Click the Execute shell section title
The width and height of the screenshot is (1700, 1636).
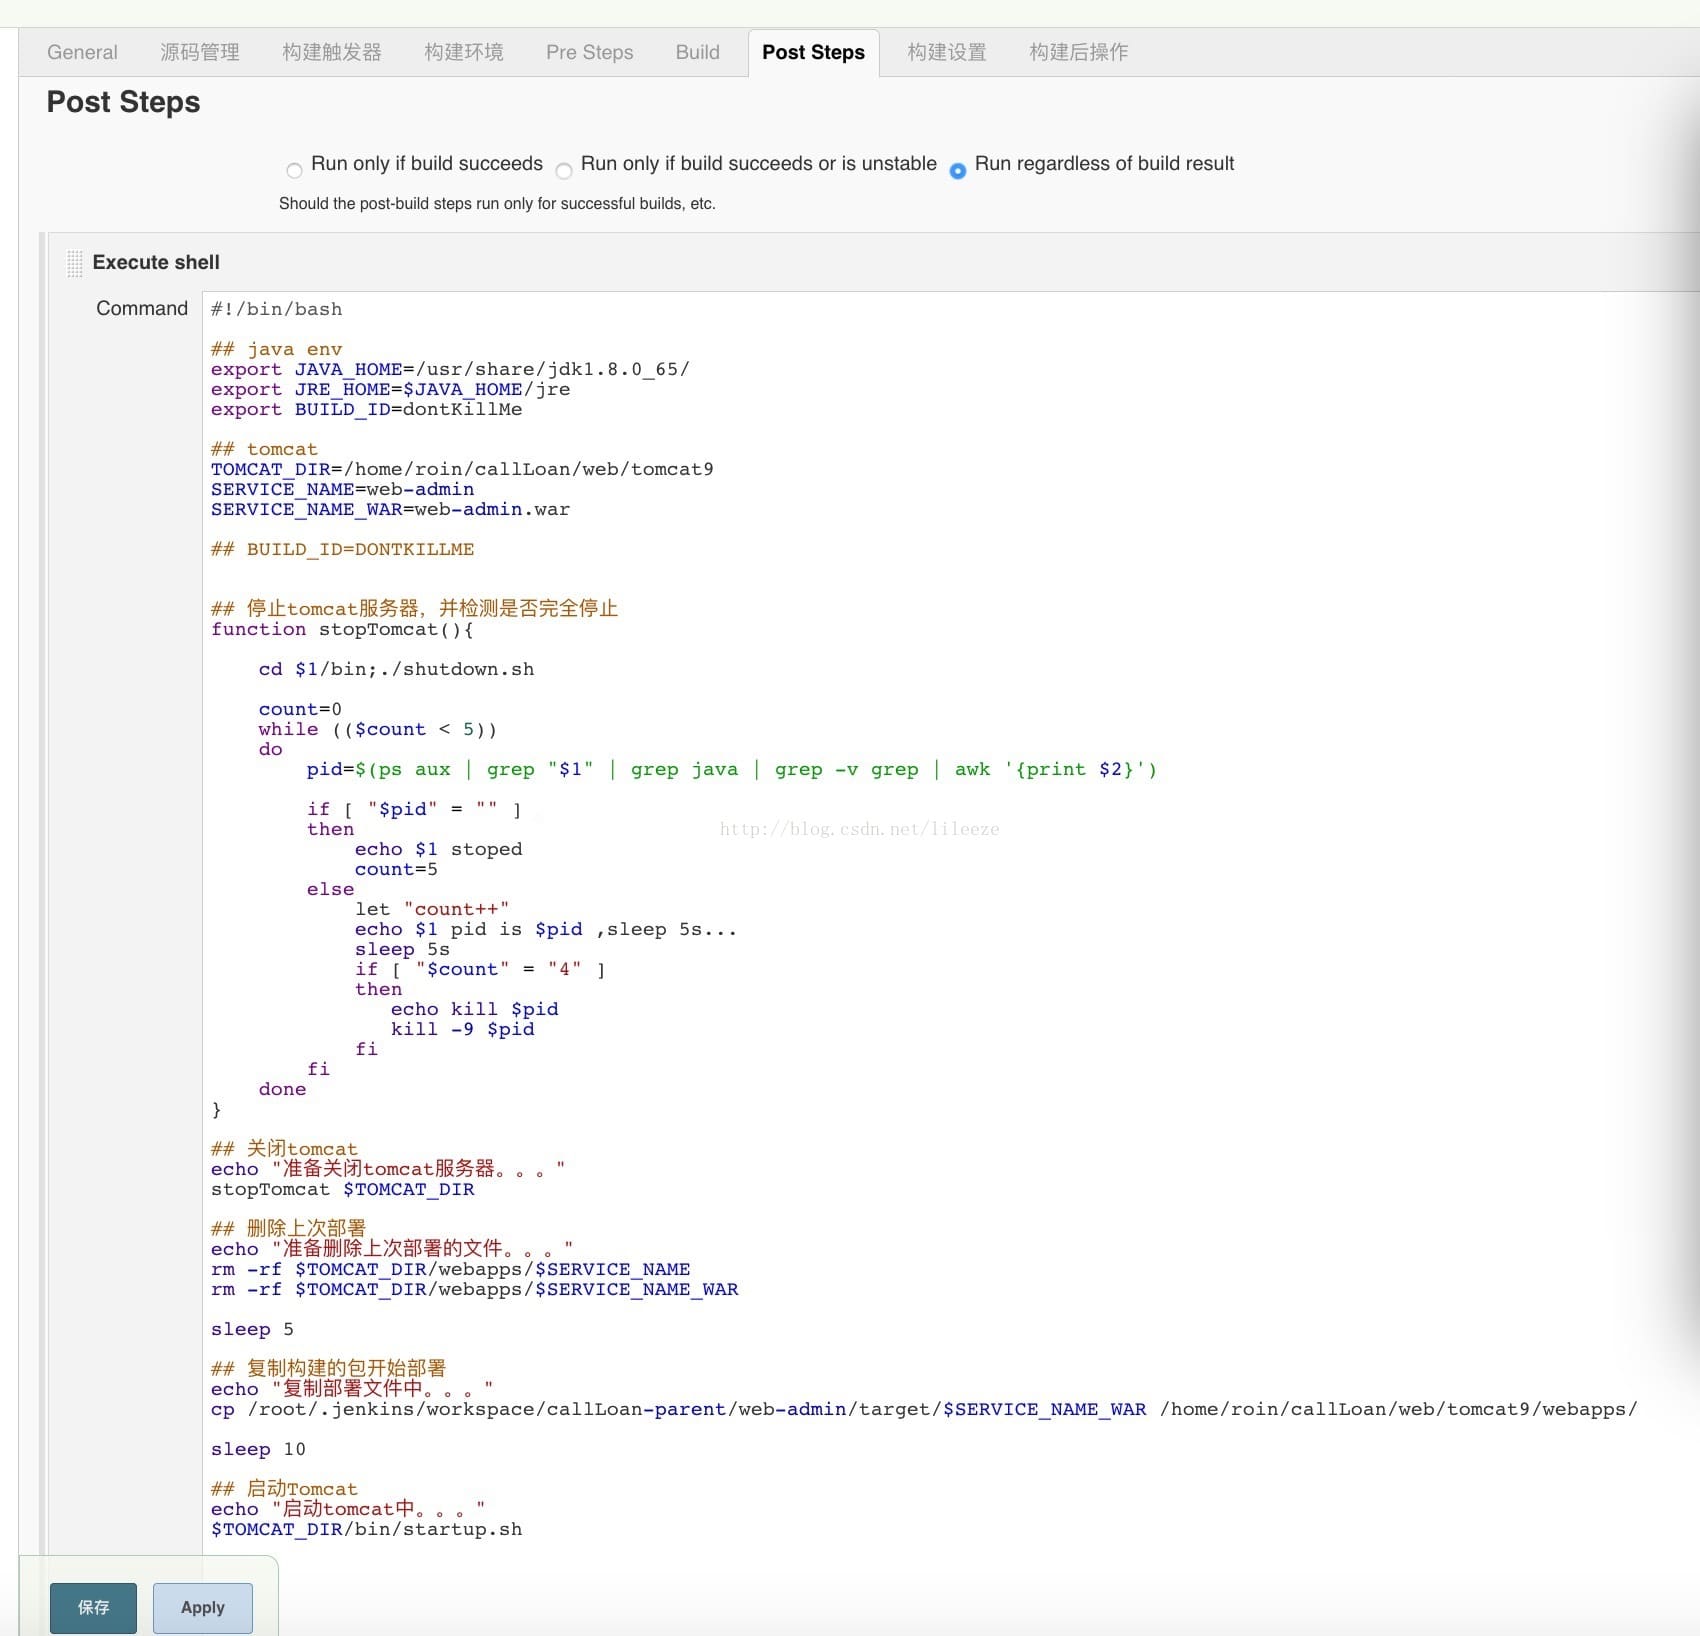click(x=156, y=262)
